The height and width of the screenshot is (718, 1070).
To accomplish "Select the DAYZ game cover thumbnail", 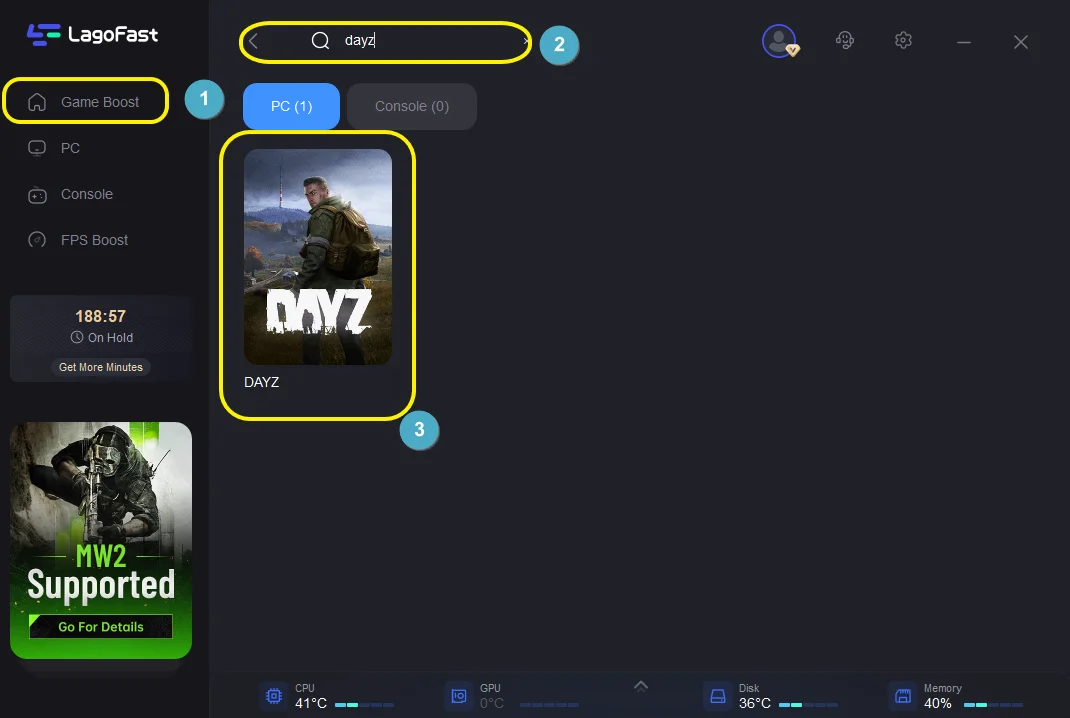I will 318,257.
